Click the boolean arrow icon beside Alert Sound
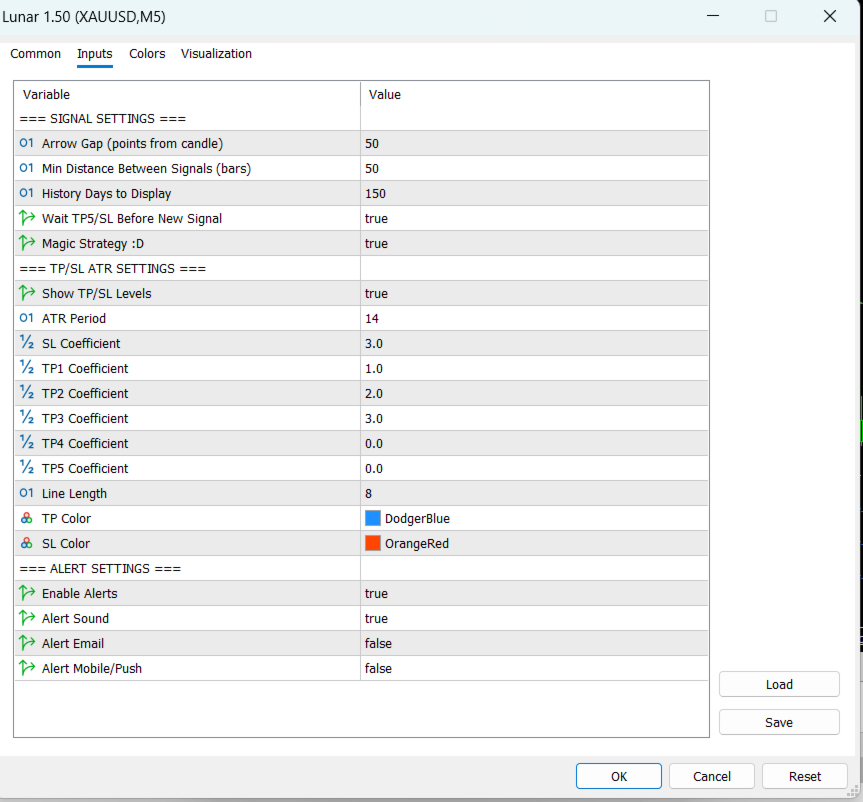 pos(26,618)
